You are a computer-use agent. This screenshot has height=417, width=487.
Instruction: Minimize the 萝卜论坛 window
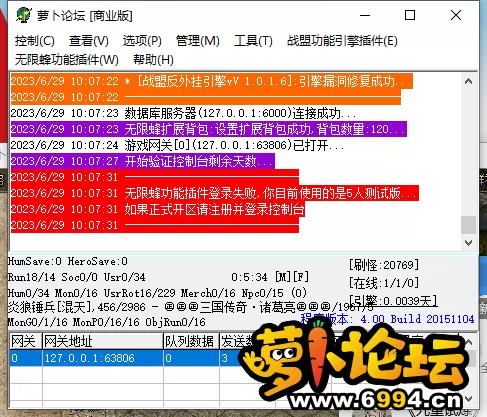[365, 15]
